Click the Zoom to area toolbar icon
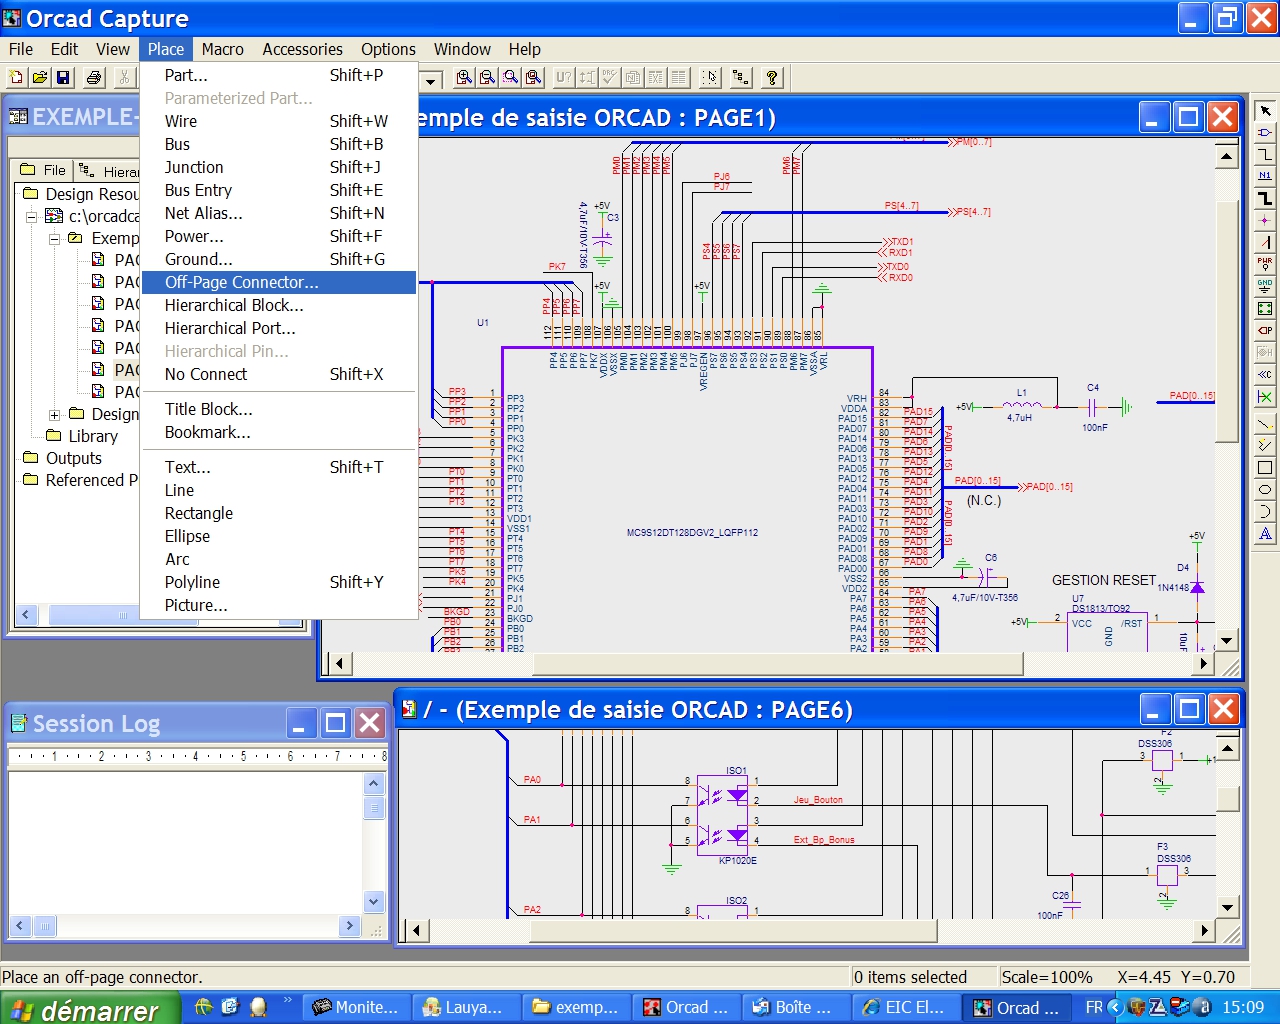Image resolution: width=1280 pixels, height=1024 pixels. click(511, 77)
